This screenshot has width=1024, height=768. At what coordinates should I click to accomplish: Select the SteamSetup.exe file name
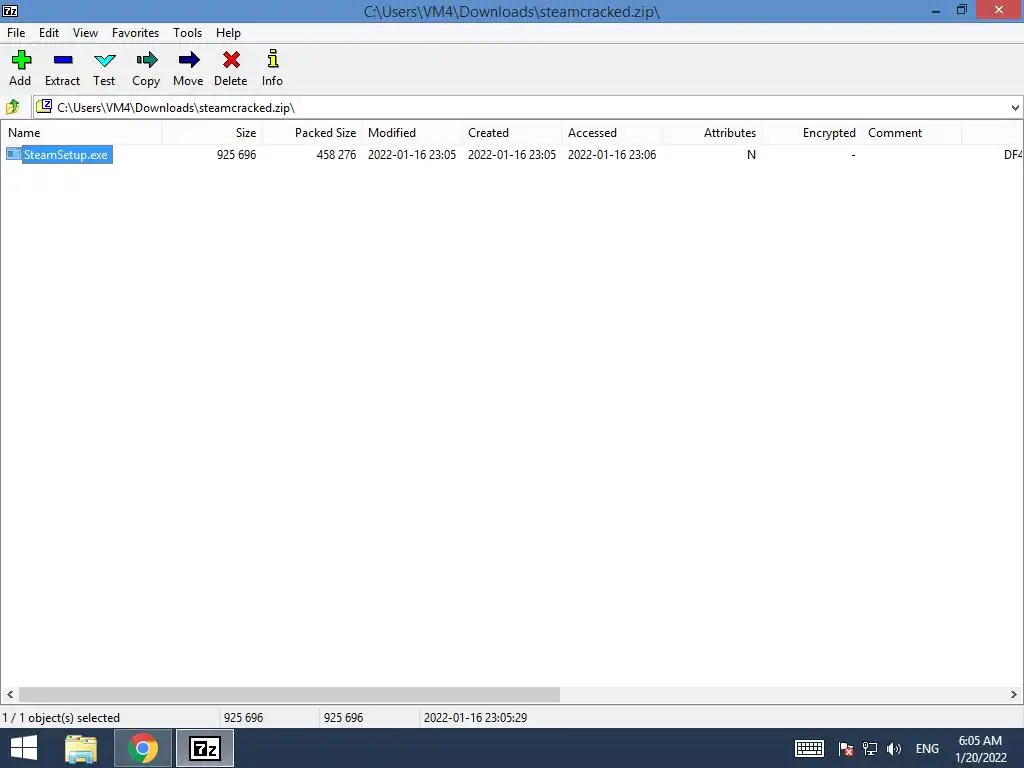pyautogui.click(x=66, y=155)
